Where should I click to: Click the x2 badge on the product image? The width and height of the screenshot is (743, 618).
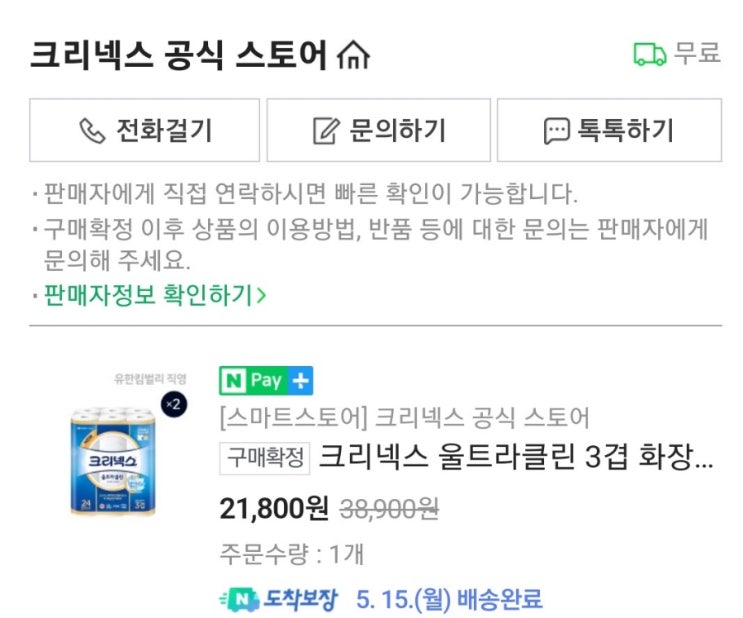tap(171, 405)
